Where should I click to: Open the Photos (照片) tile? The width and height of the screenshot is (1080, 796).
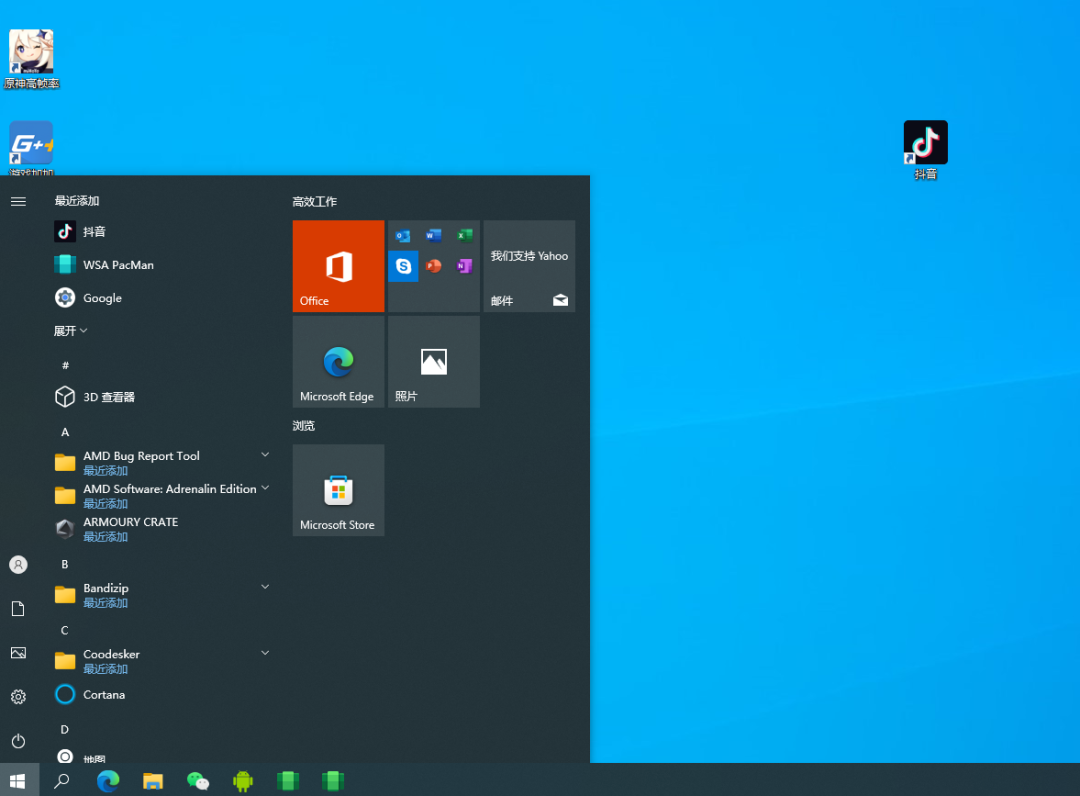click(433, 362)
